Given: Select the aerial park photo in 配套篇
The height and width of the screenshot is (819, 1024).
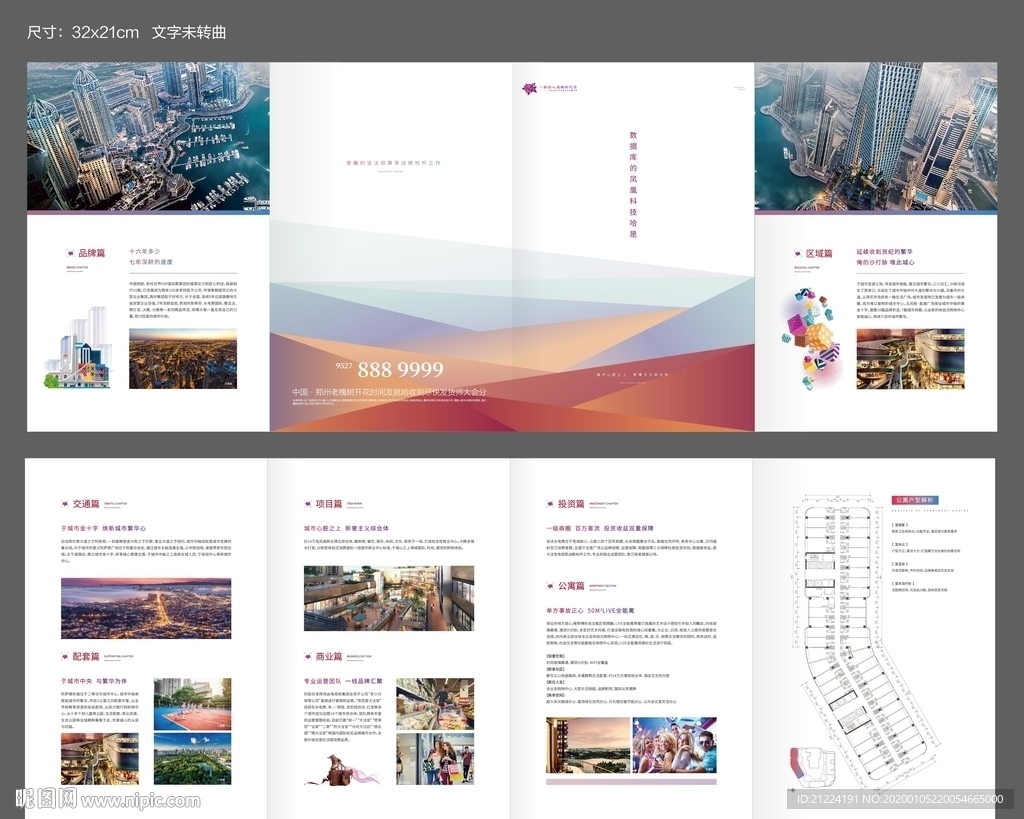Looking at the screenshot, I should (193, 759).
